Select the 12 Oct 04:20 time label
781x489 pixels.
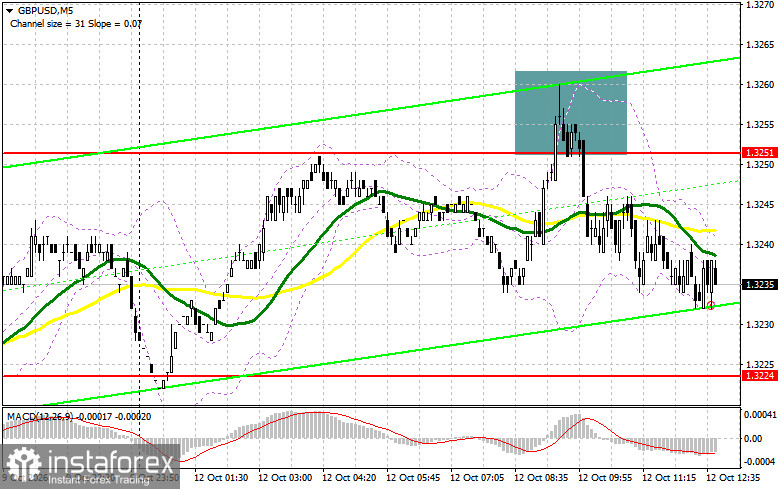pyautogui.click(x=349, y=478)
